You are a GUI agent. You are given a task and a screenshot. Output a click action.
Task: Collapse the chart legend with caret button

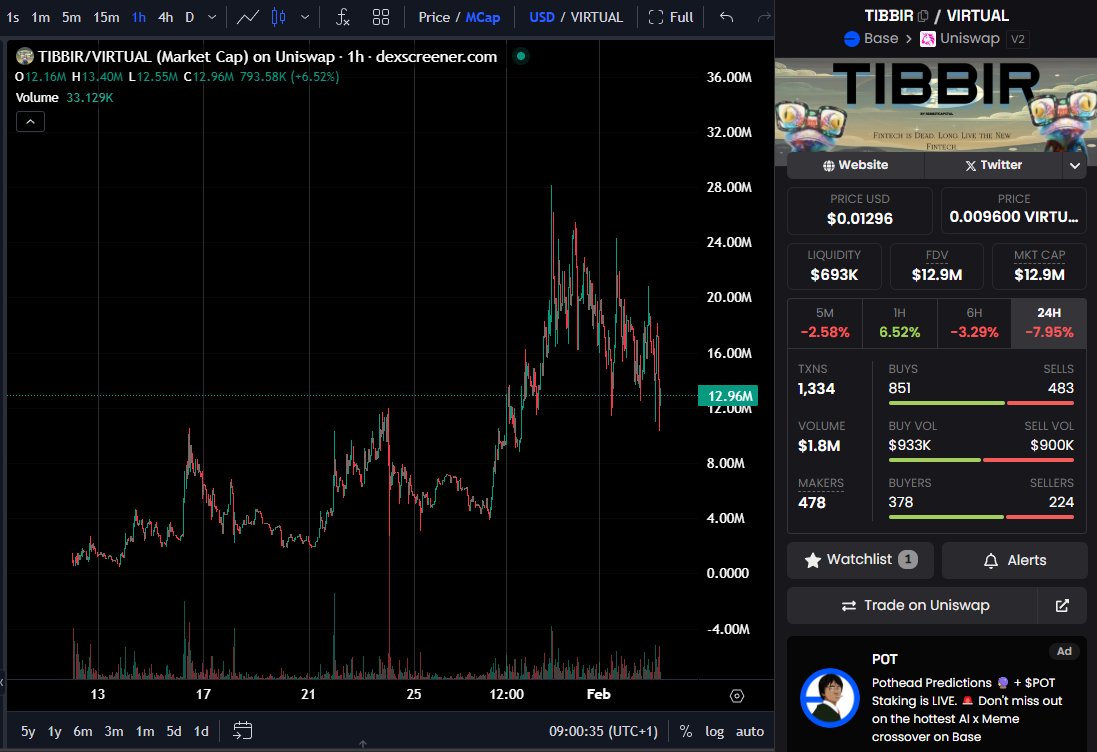click(x=30, y=122)
